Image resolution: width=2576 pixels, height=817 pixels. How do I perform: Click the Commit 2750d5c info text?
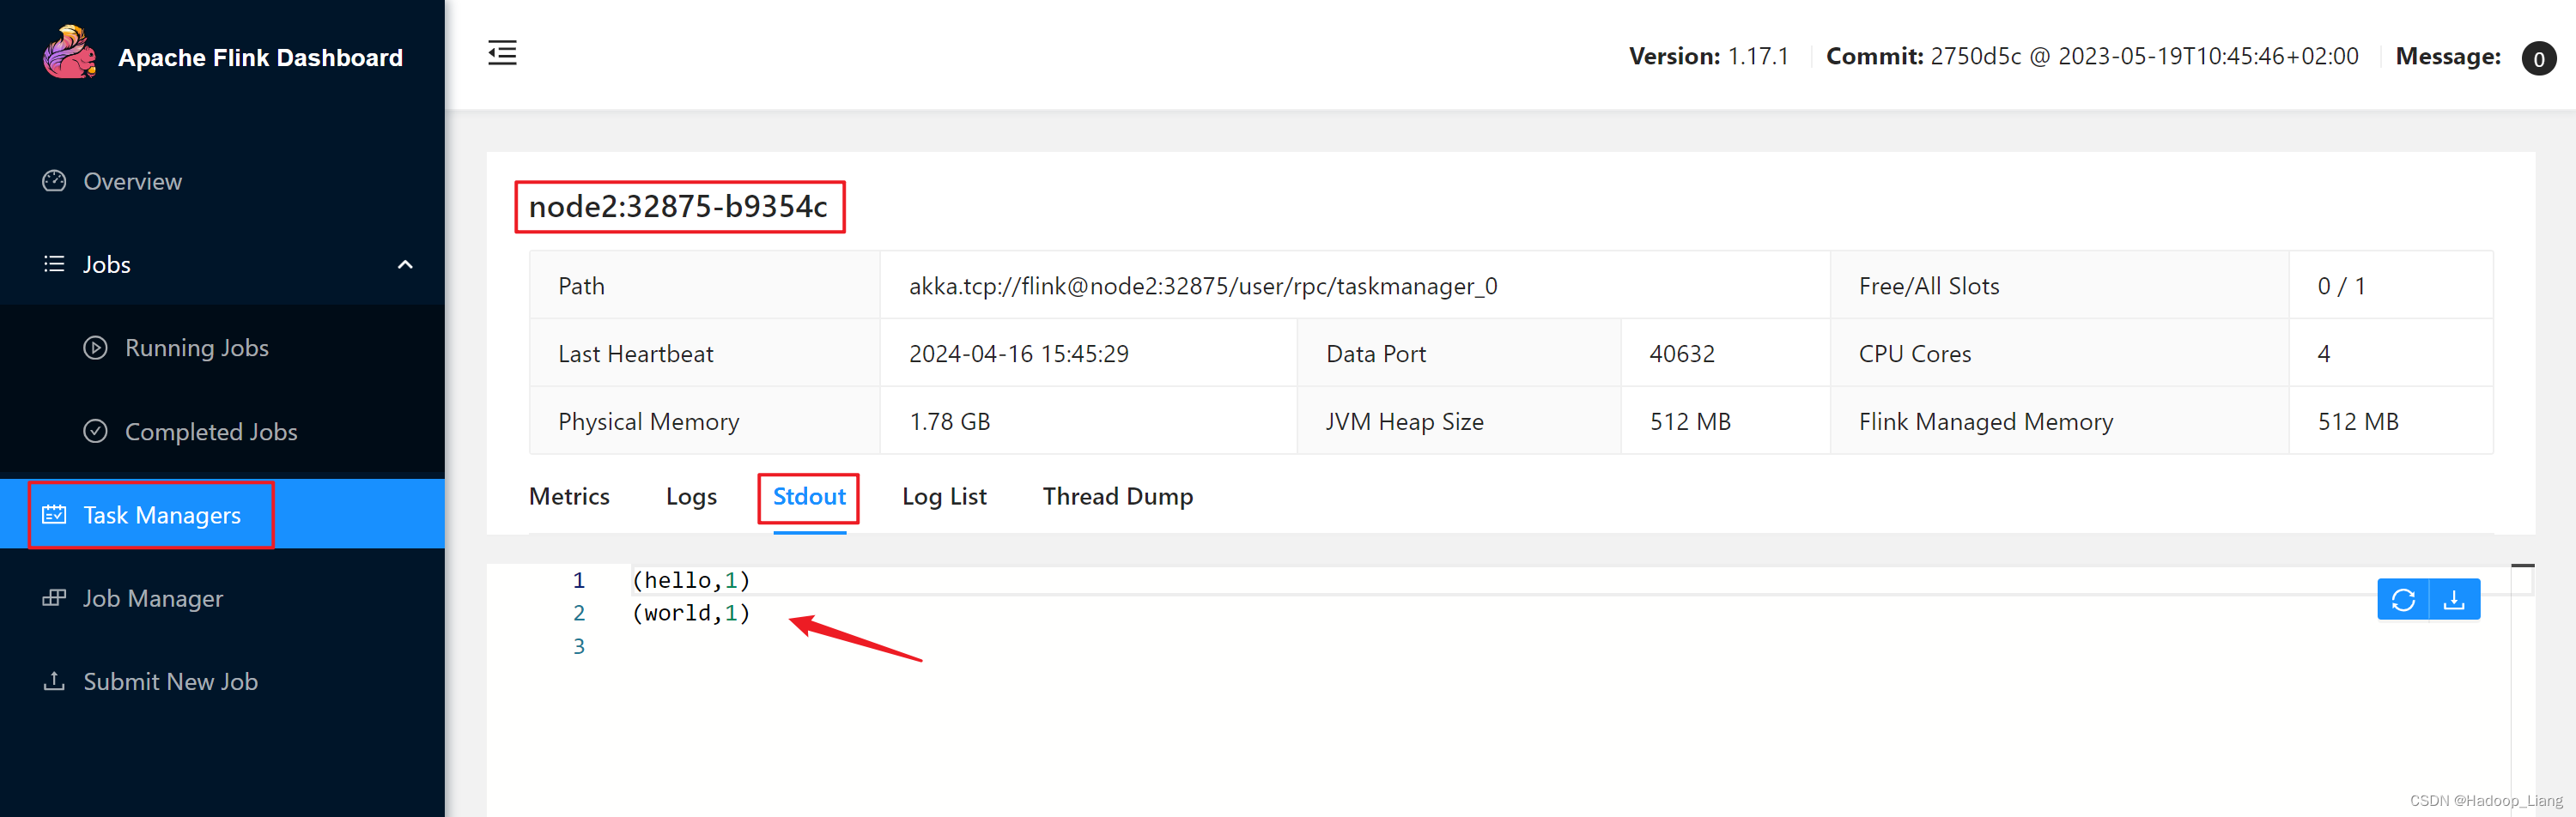coord(2091,56)
